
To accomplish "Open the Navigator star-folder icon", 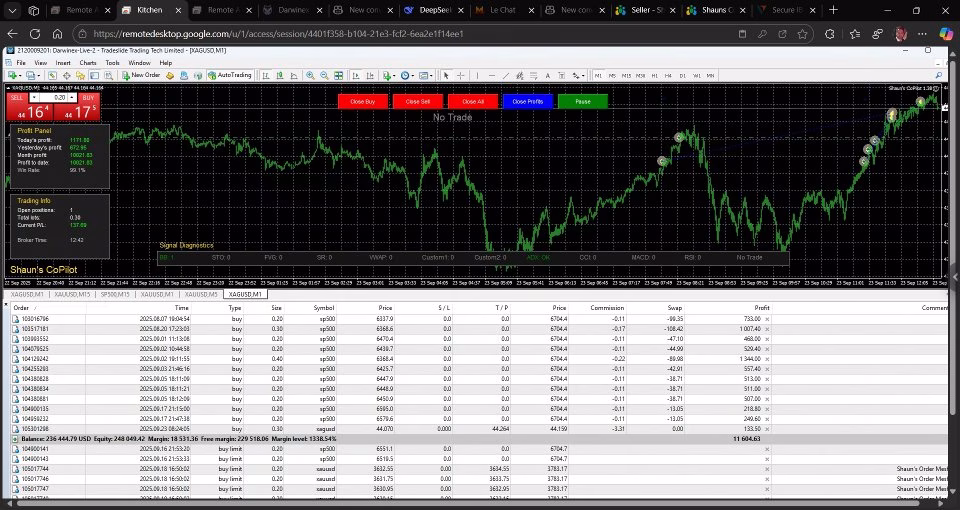I will [x=80, y=75].
